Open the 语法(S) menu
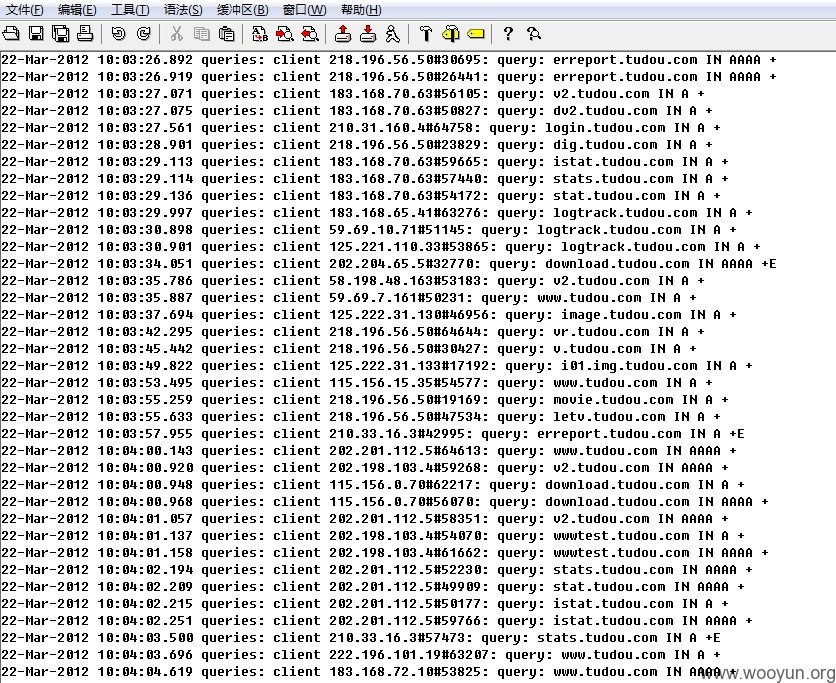The height and width of the screenshot is (683, 836). pos(183,10)
